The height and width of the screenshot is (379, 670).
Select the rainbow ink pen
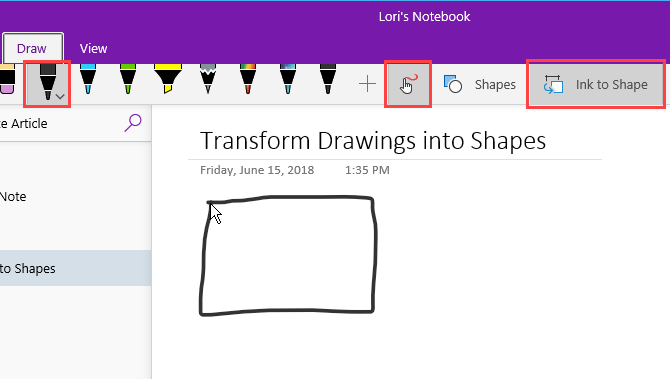click(248, 79)
